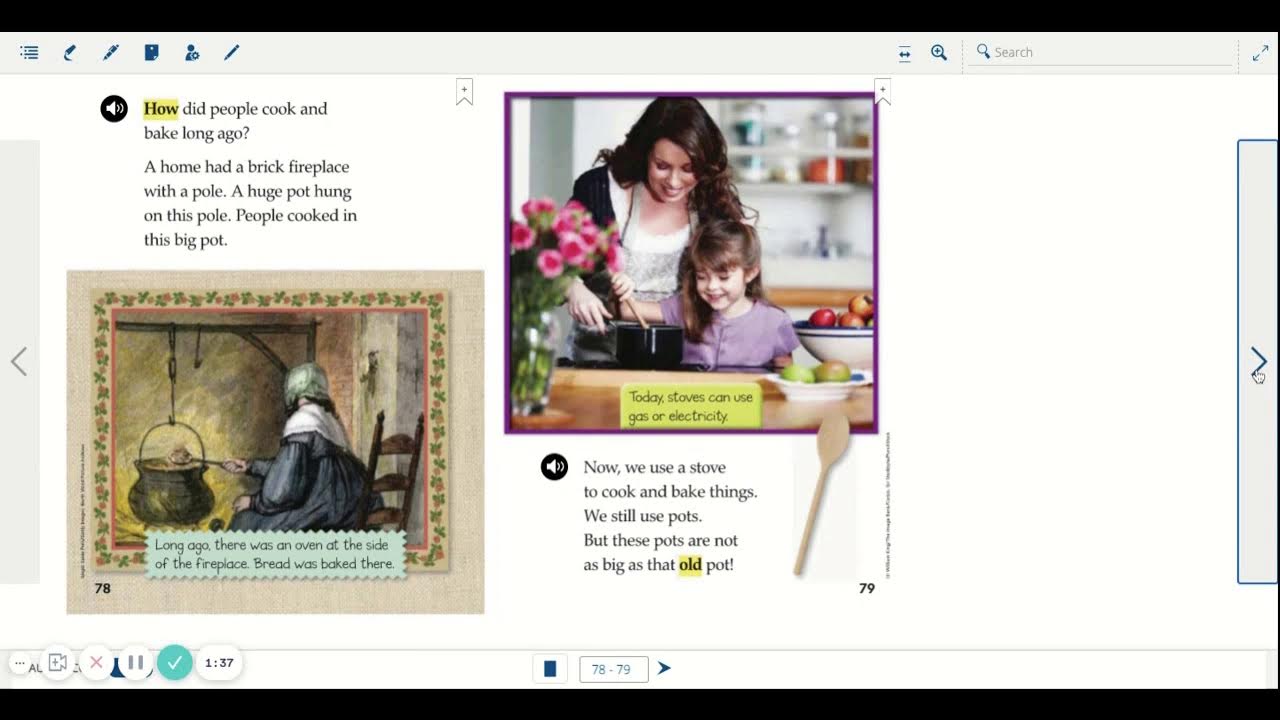
Task: Go to the previous page arrow
Action: tap(19, 361)
